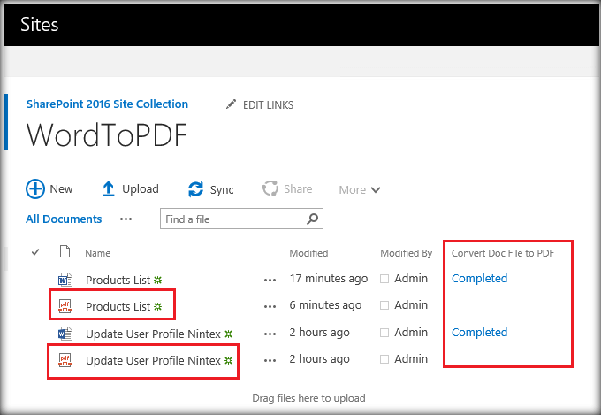Image resolution: width=602 pixels, height=416 pixels.
Task: Select the All Documents view
Action: (x=64, y=219)
